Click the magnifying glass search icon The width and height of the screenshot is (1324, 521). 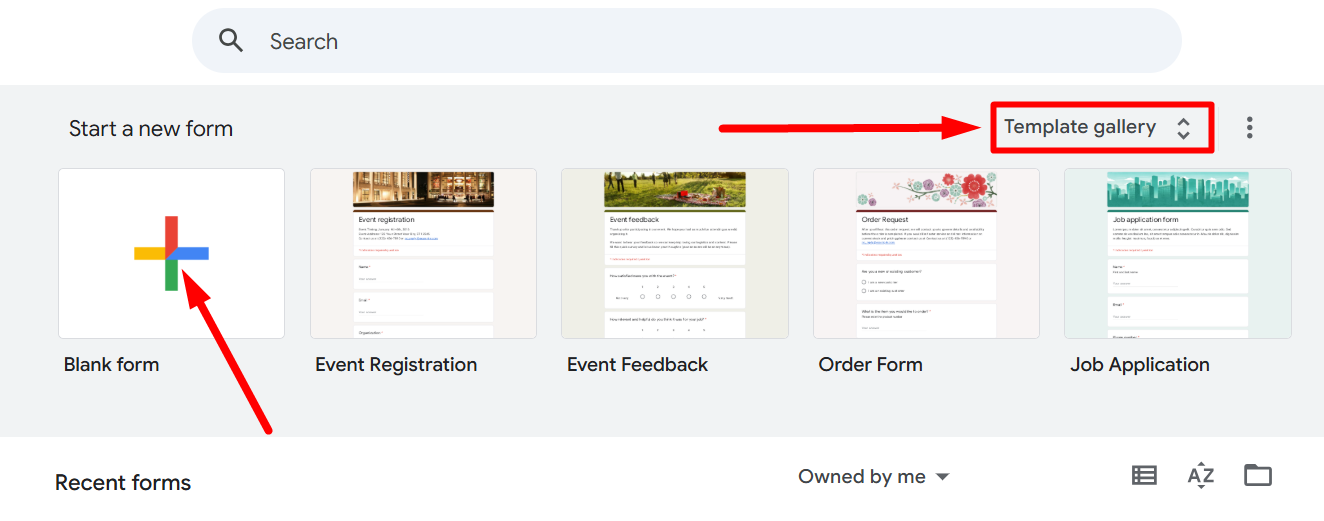pos(231,41)
